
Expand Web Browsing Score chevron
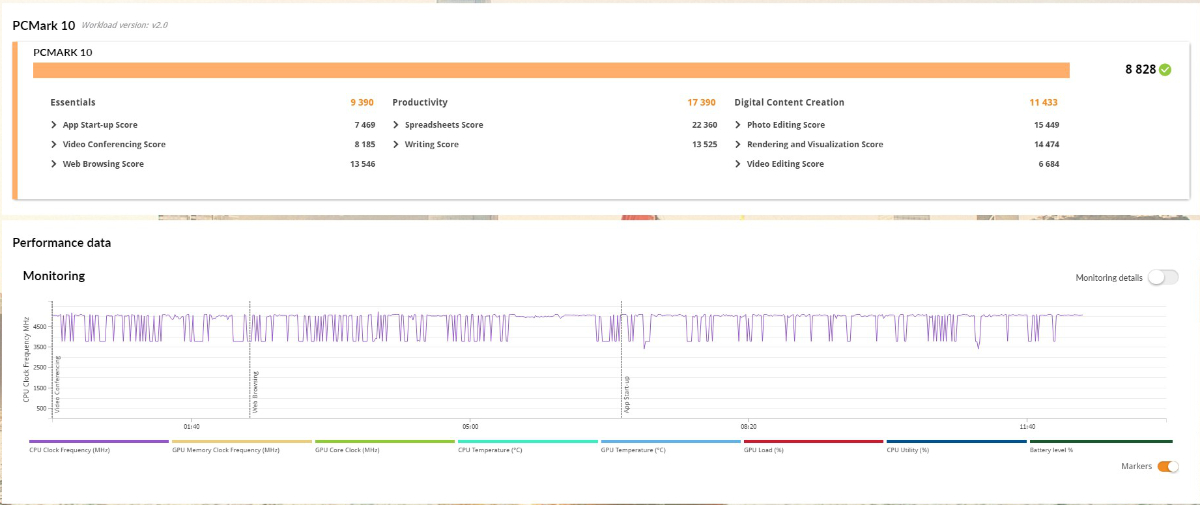(x=54, y=164)
